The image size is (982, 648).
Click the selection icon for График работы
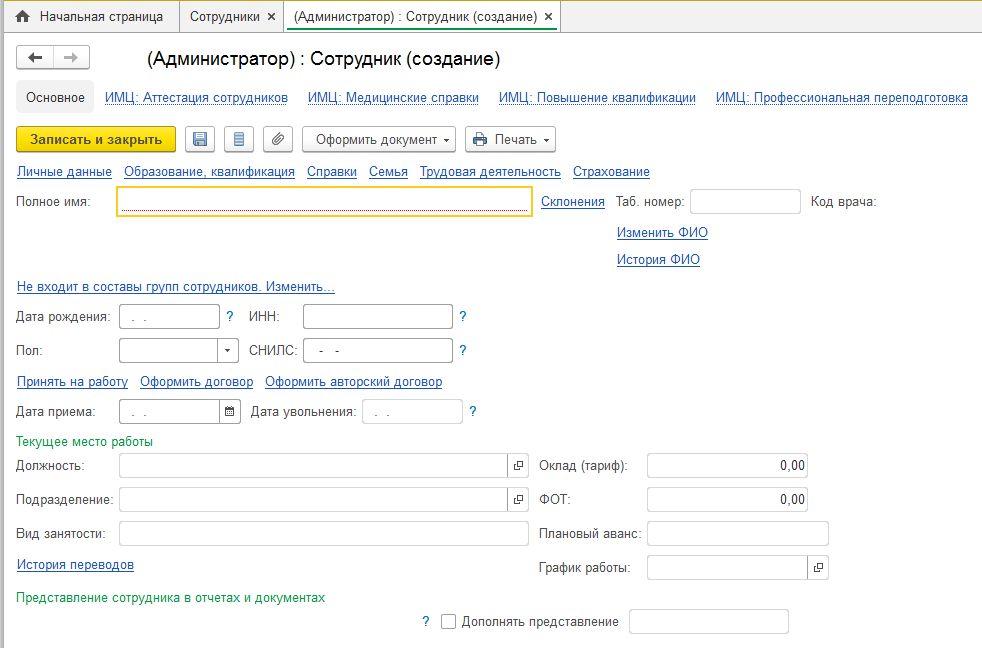818,567
